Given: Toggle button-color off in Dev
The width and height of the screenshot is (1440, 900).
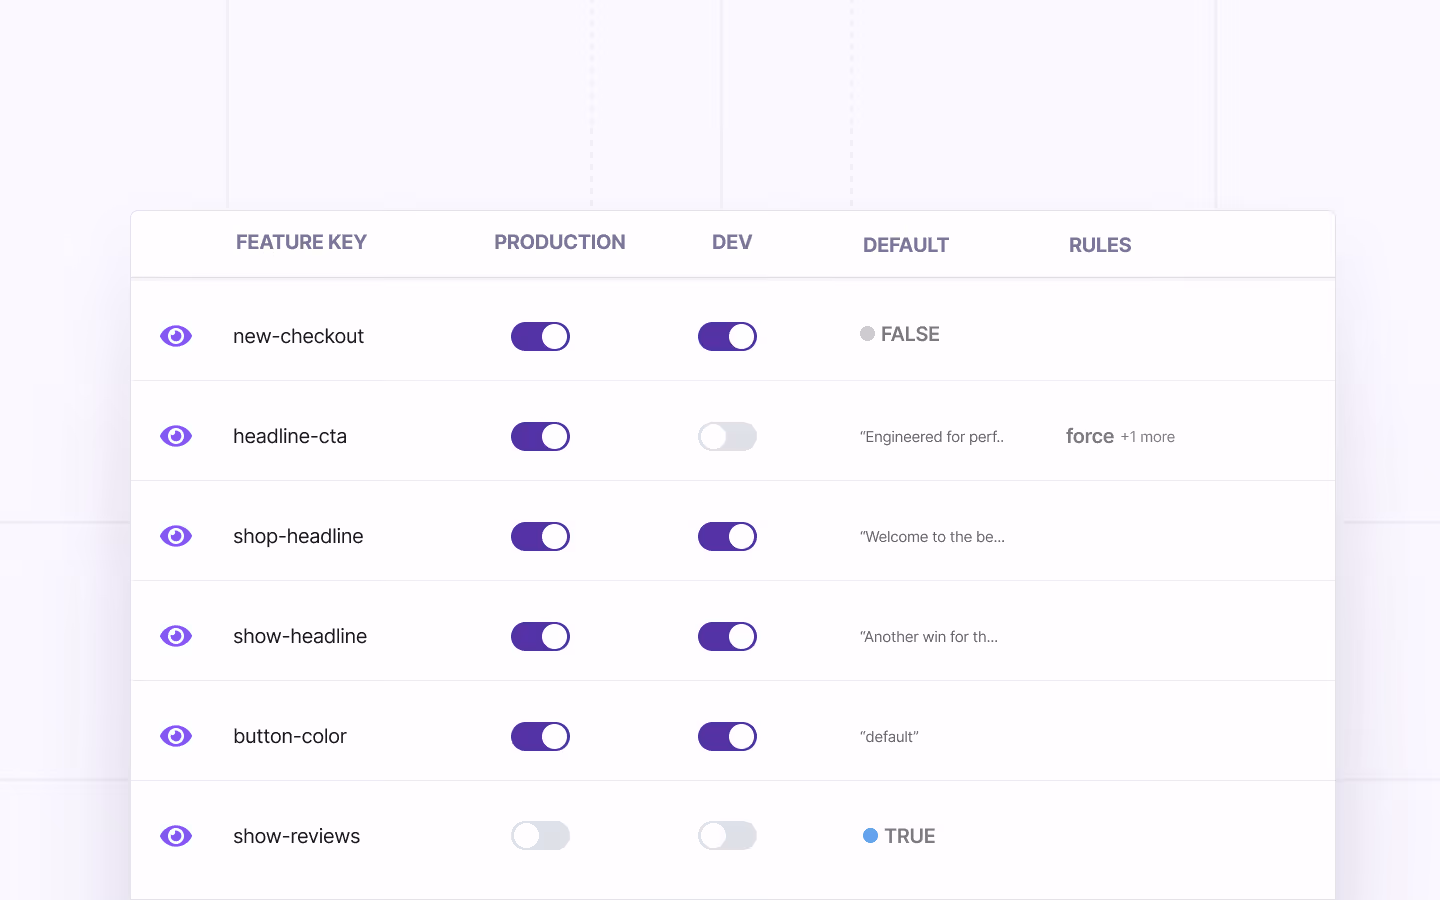Looking at the screenshot, I should pyautogui.click(x=727, y=736).
